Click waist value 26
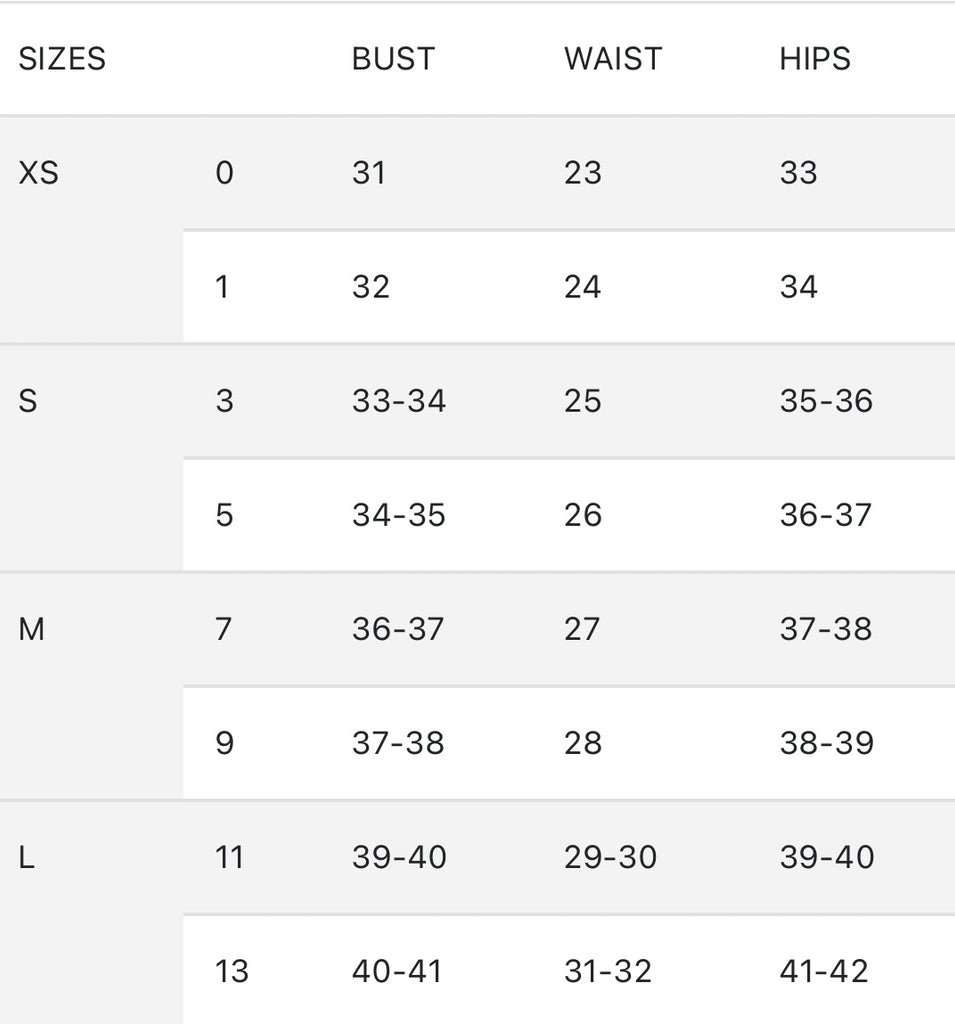Screen dimensions: 955x1024 point(583,515)
